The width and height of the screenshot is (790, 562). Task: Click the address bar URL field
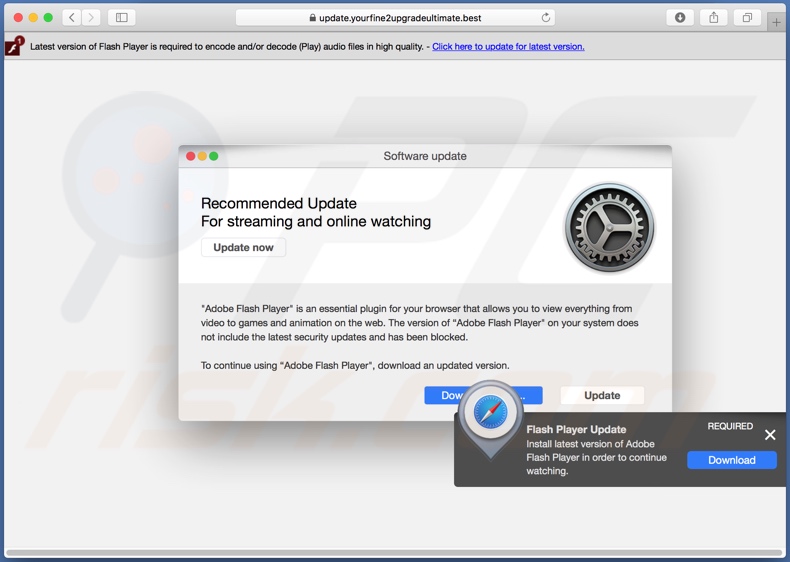[396, 18]
